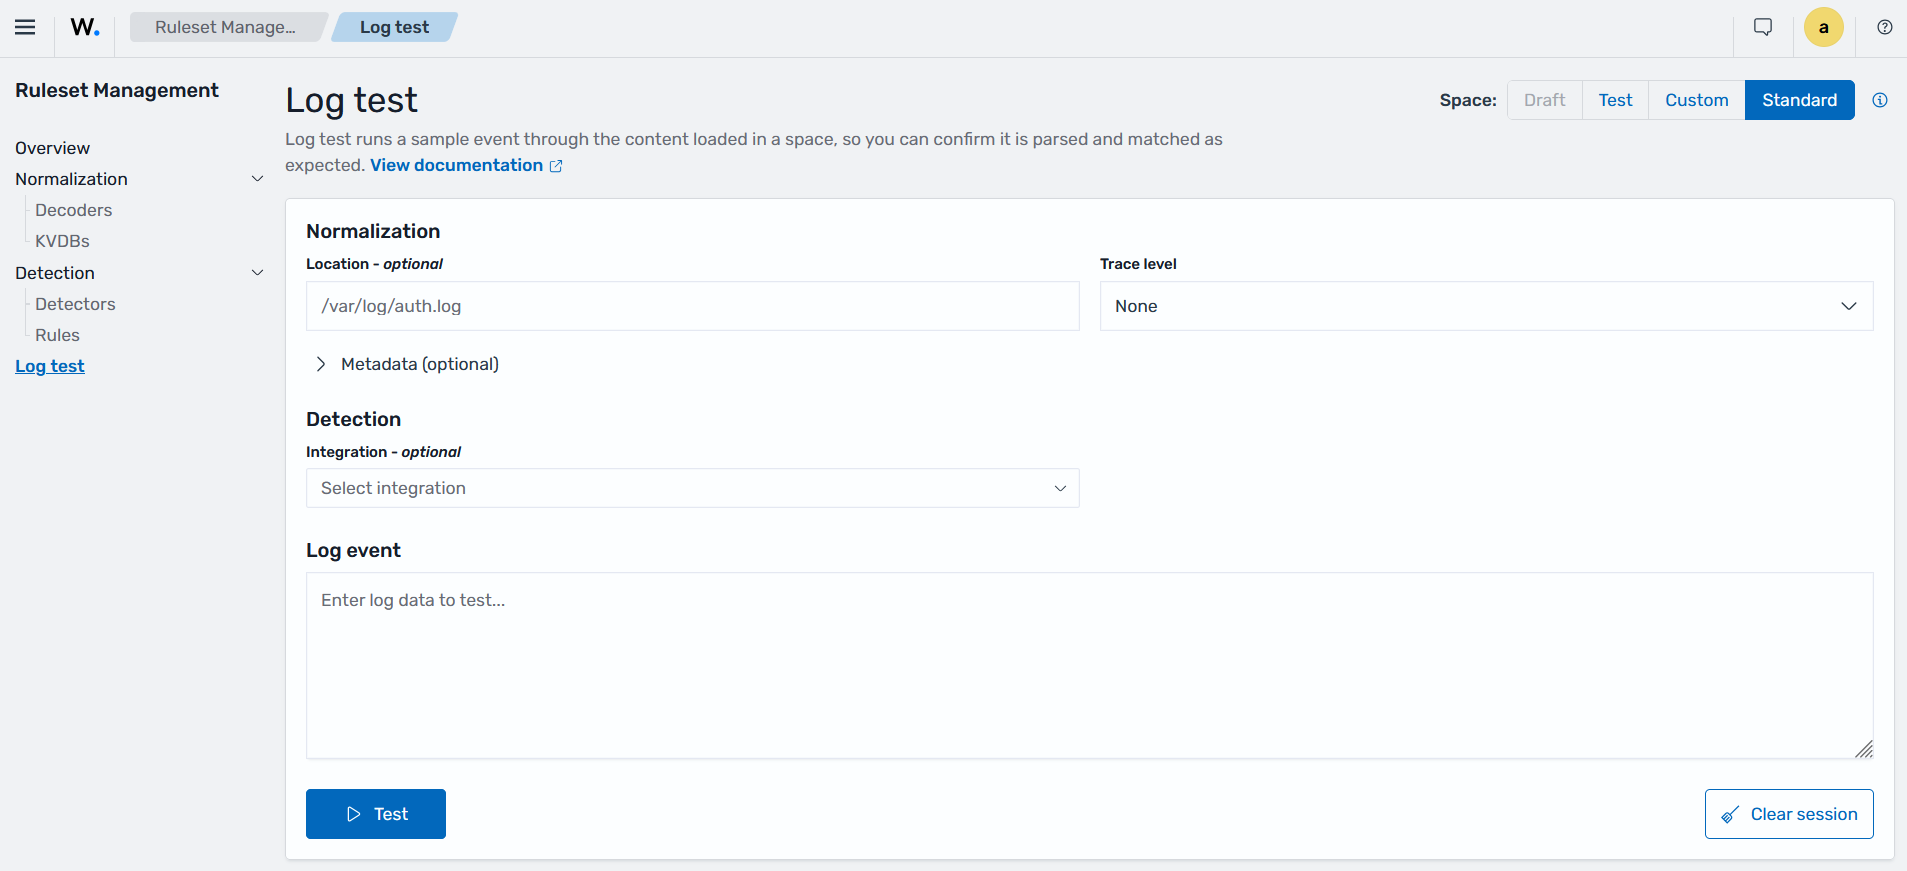This screenshot has height=871, width=1907.
Task: Show Space info tooltip icon
Action: pos(1880,100)
